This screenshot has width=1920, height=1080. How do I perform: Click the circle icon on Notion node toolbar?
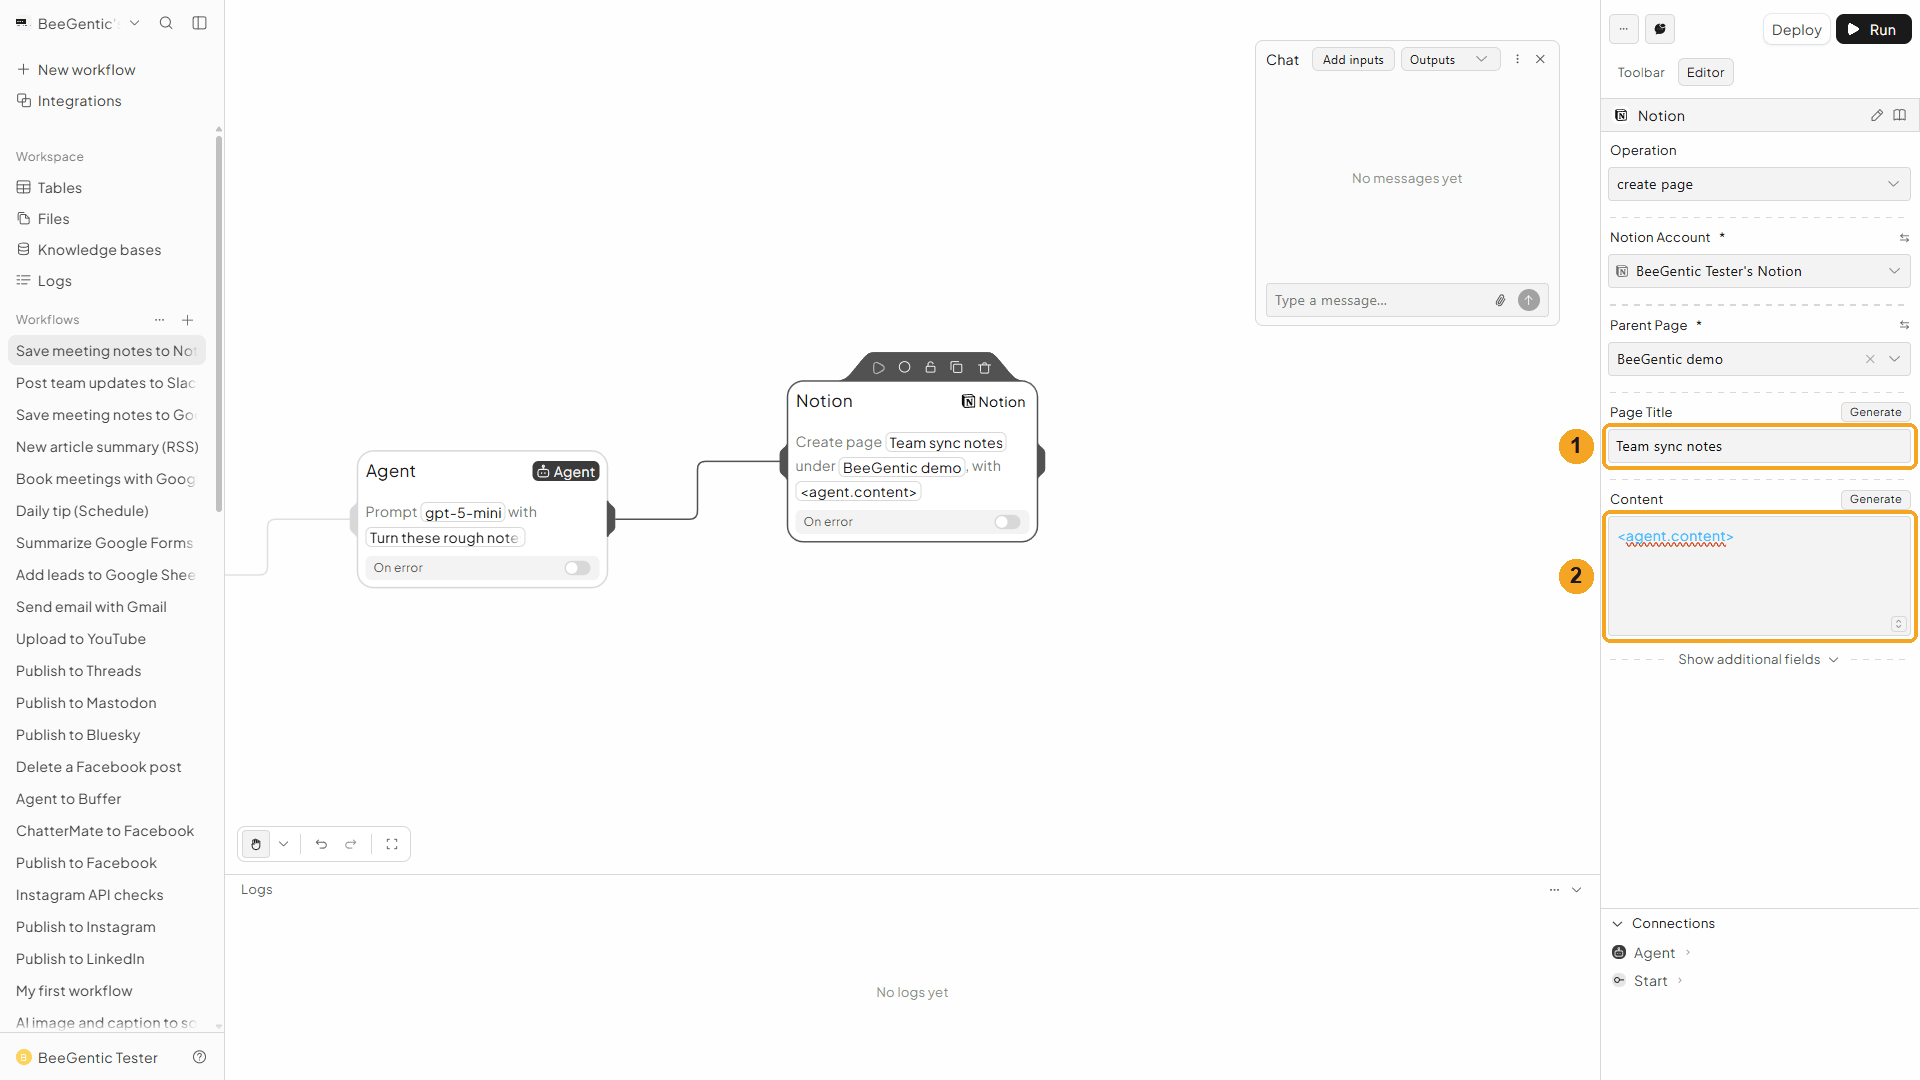[904, 368]
